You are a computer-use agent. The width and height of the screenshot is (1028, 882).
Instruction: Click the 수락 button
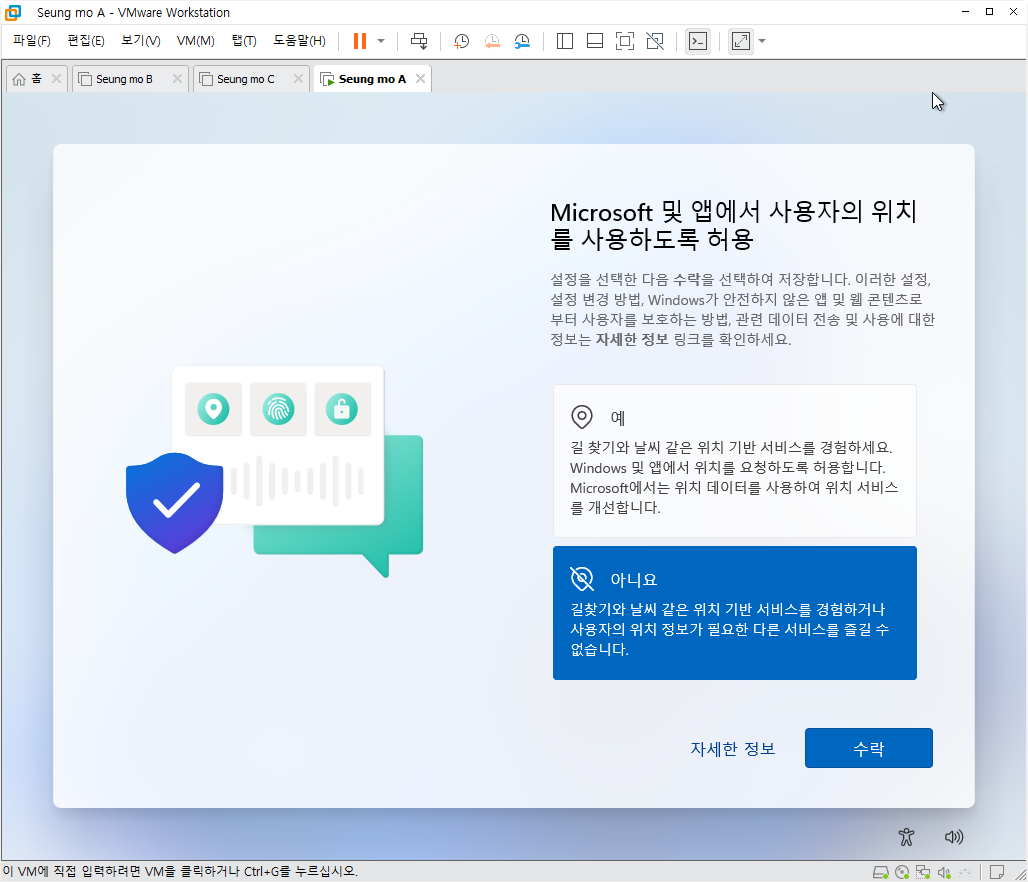click(869, 748)
